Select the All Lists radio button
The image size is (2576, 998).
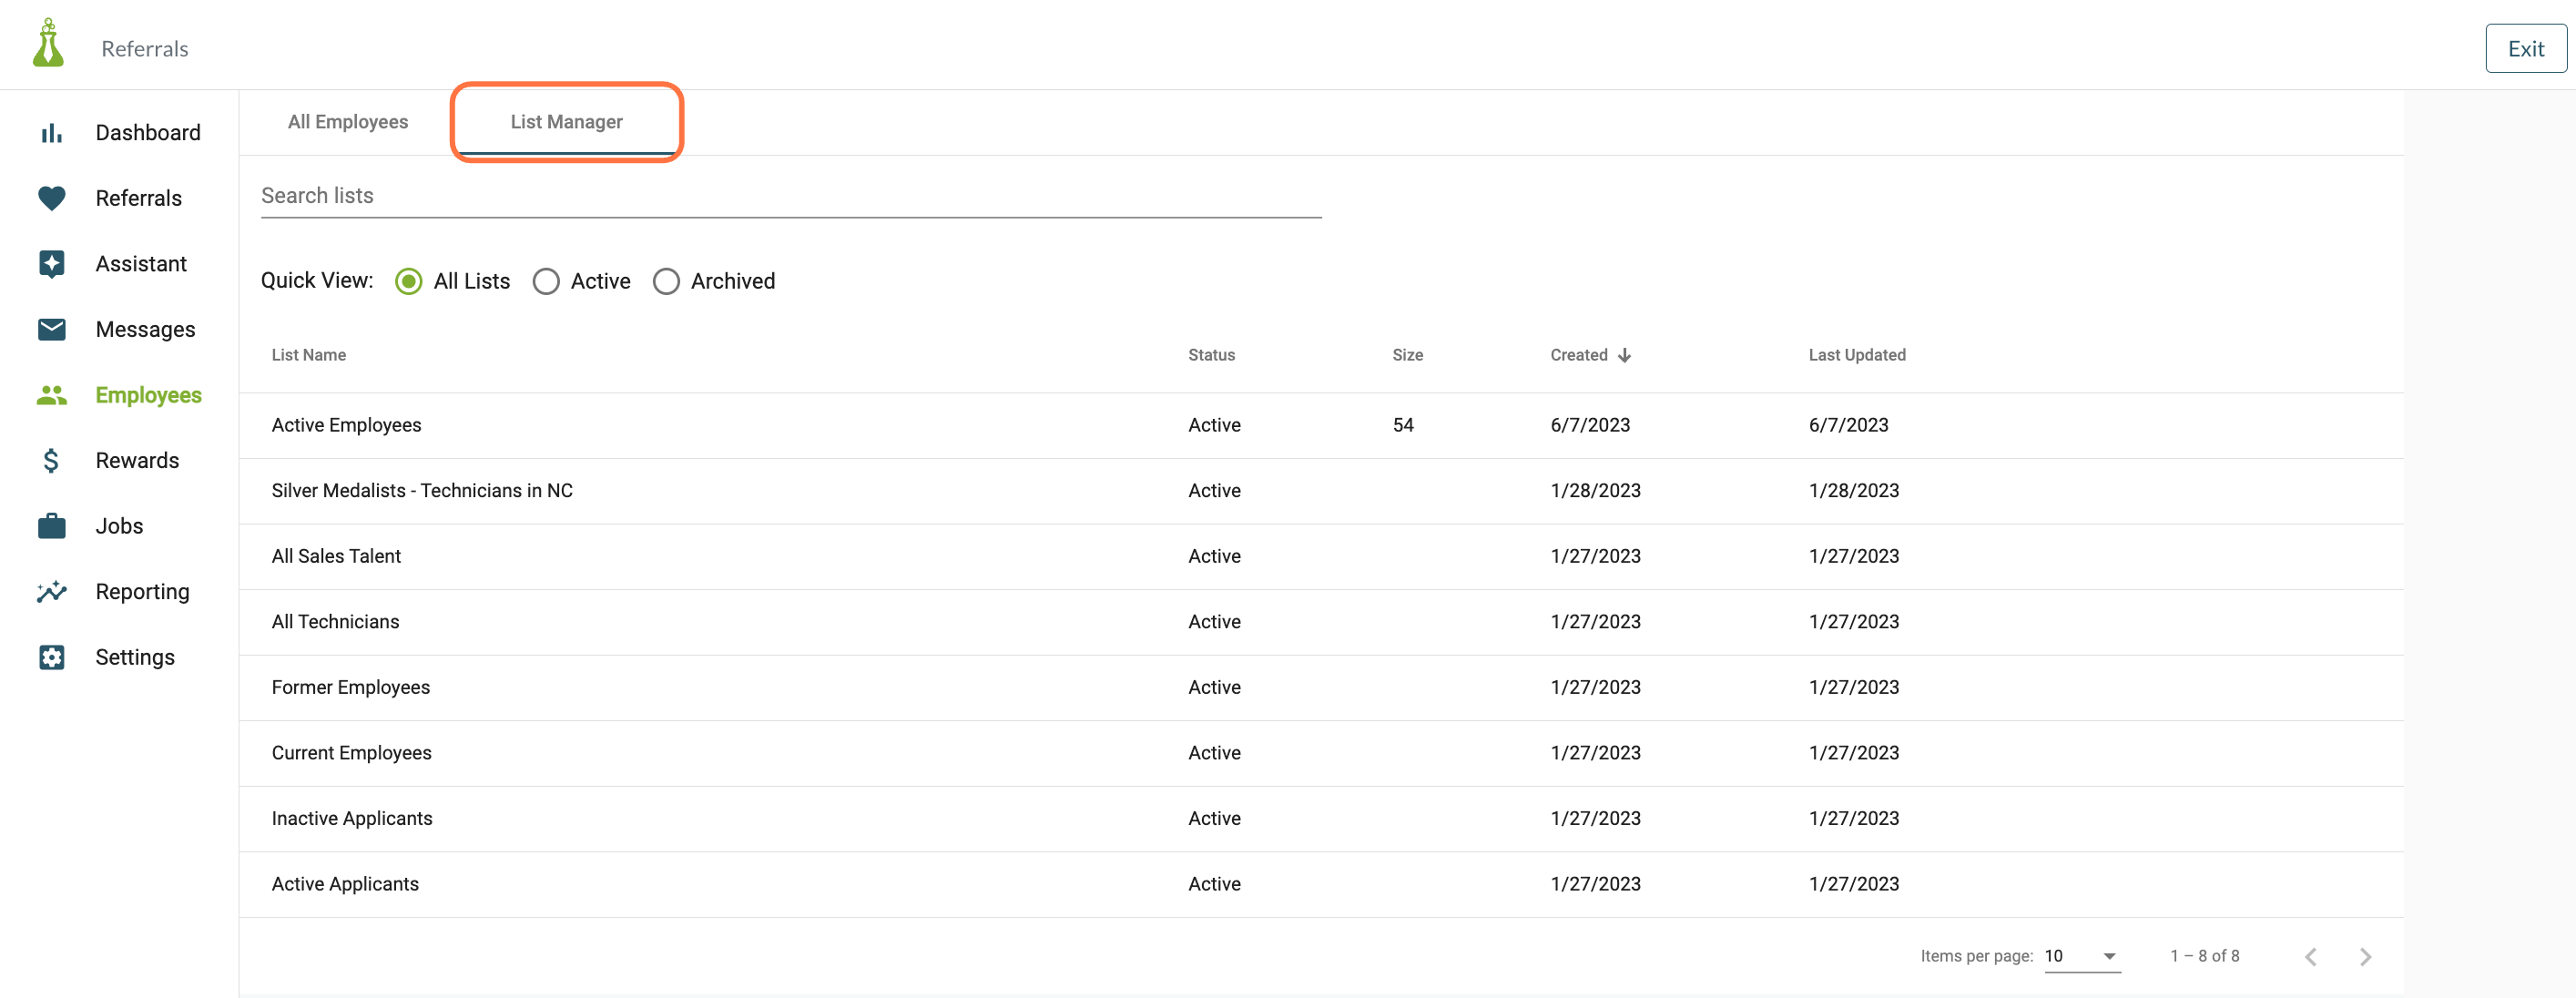point(408,281)
